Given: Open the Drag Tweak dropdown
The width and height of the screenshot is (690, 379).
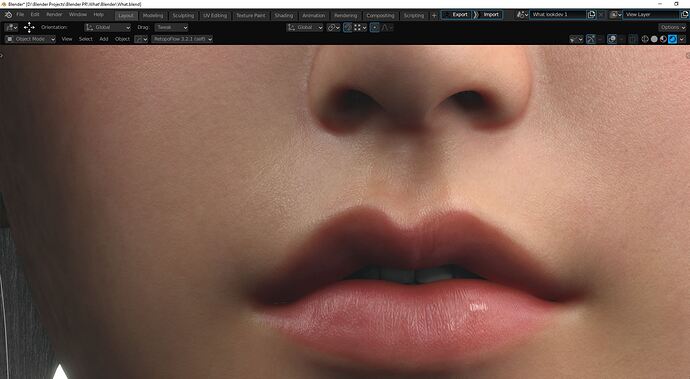Looking at the screenshot, I should 171,27.
